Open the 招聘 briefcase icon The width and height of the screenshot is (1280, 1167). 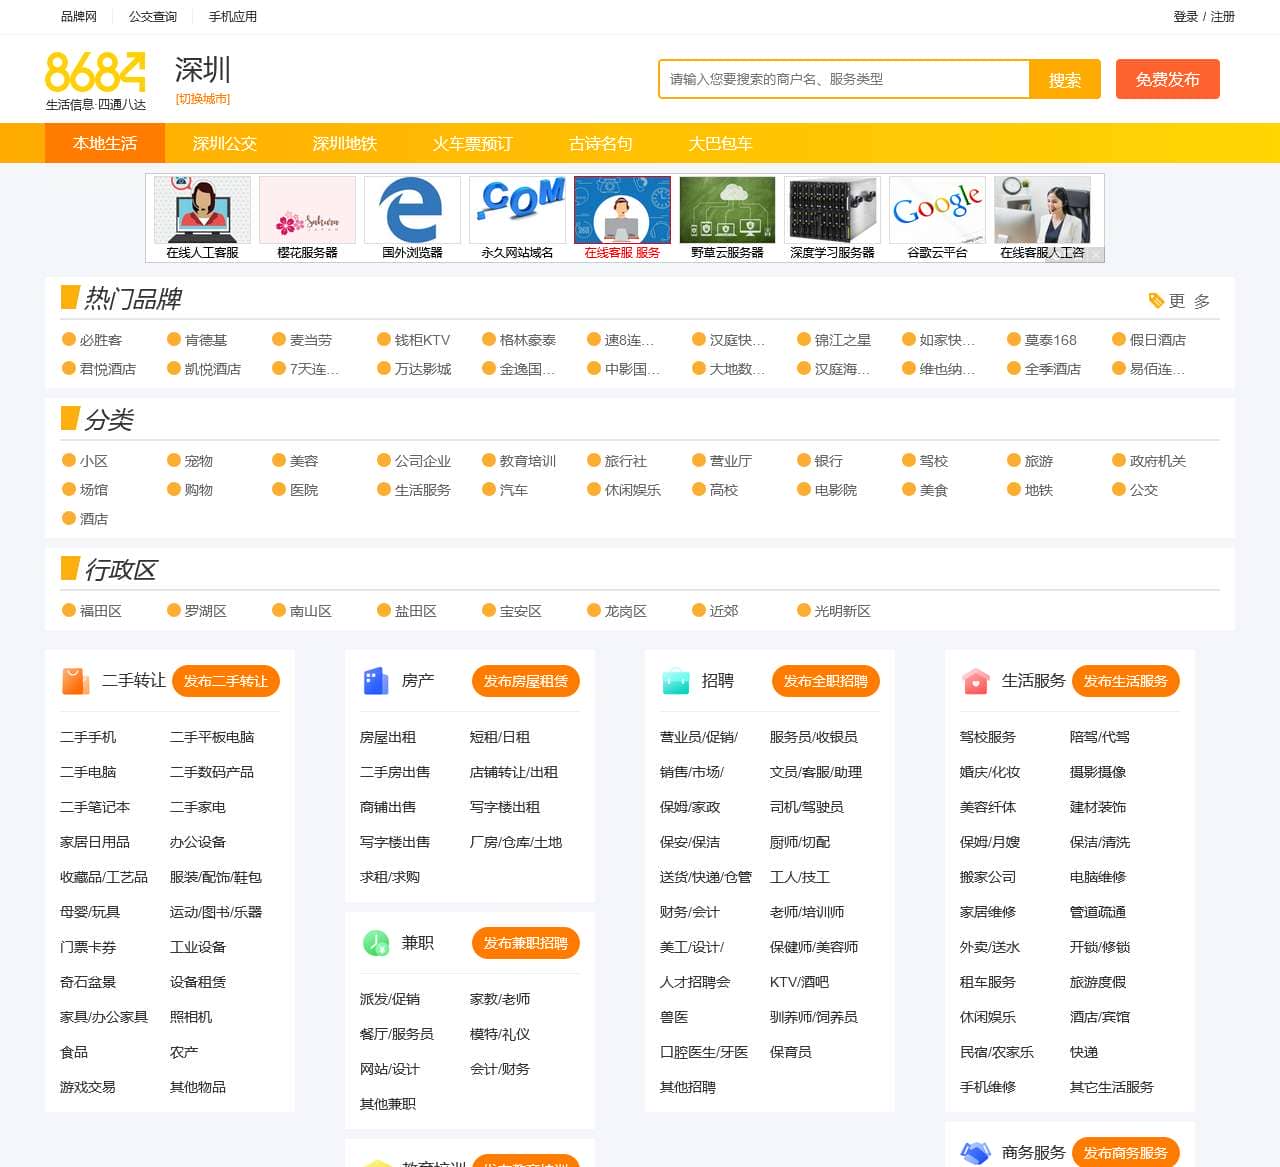(x=676, y=681)
